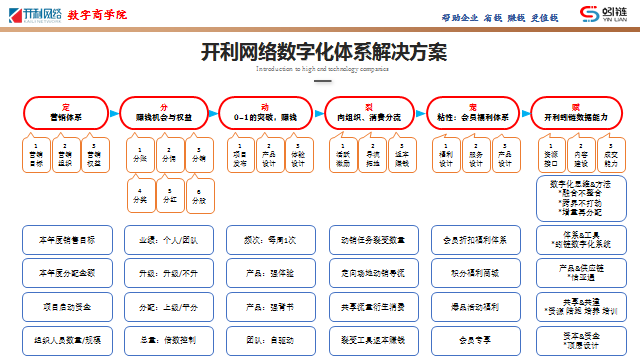640x360 pixels.
Task: Select the 团队：自驱动 box
Action: tap(271, 340)
